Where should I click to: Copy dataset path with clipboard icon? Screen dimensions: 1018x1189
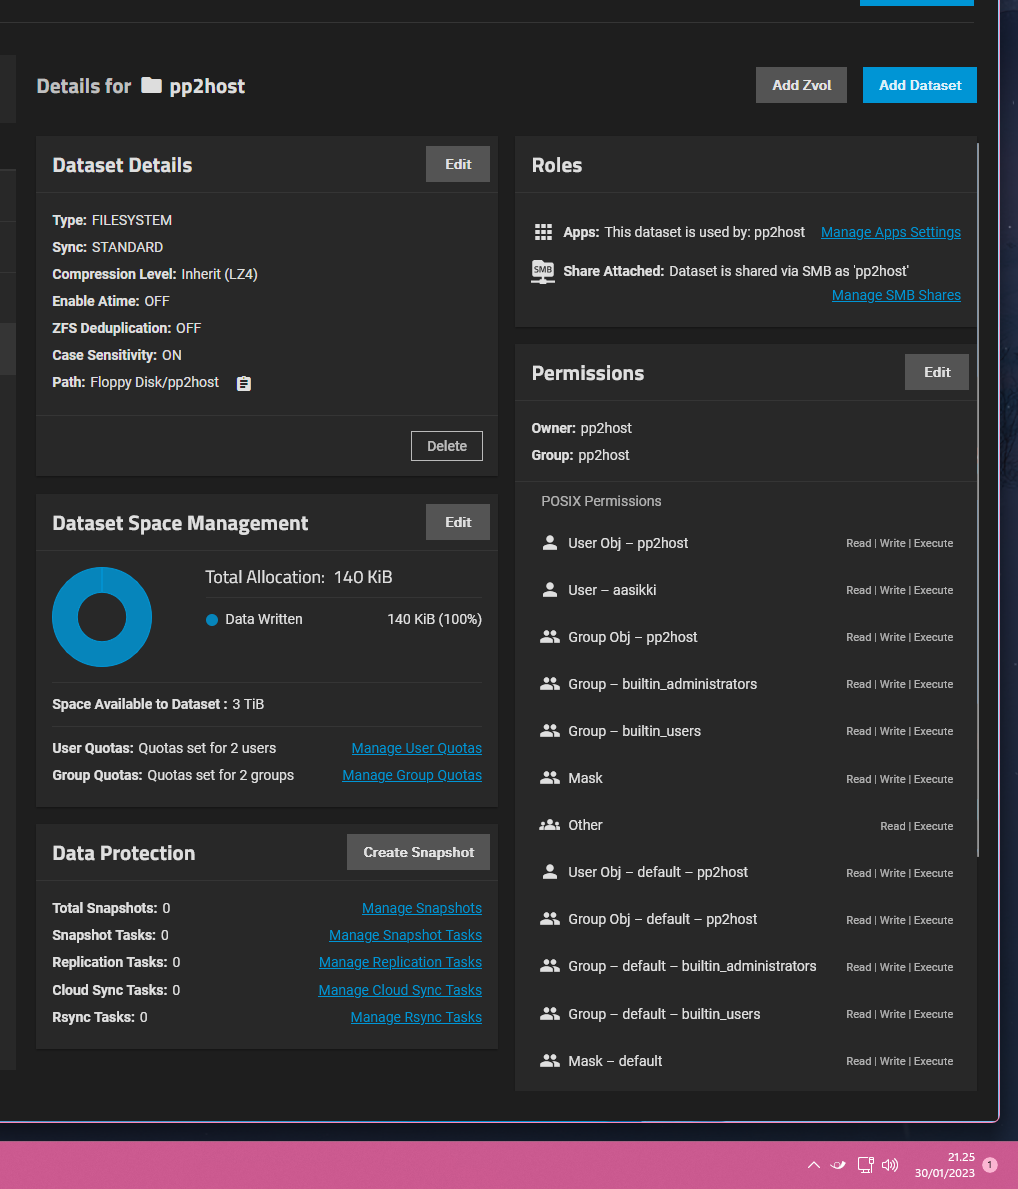pyautogui.click(x=244, y=383)
